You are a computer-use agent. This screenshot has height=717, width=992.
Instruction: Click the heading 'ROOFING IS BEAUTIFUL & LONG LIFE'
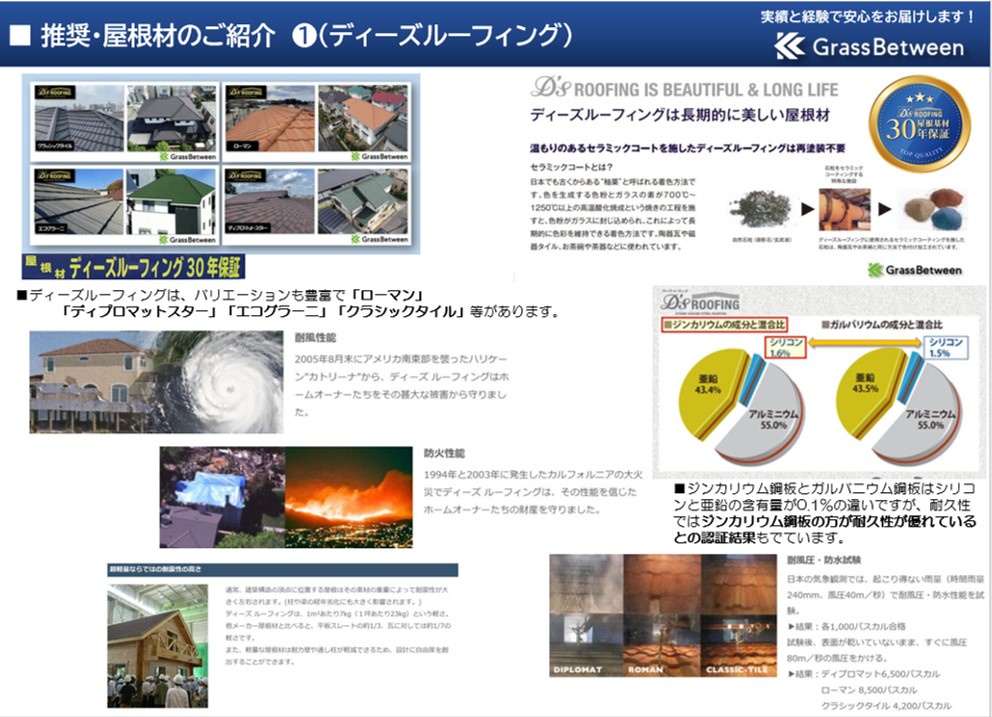pos(706,90)
